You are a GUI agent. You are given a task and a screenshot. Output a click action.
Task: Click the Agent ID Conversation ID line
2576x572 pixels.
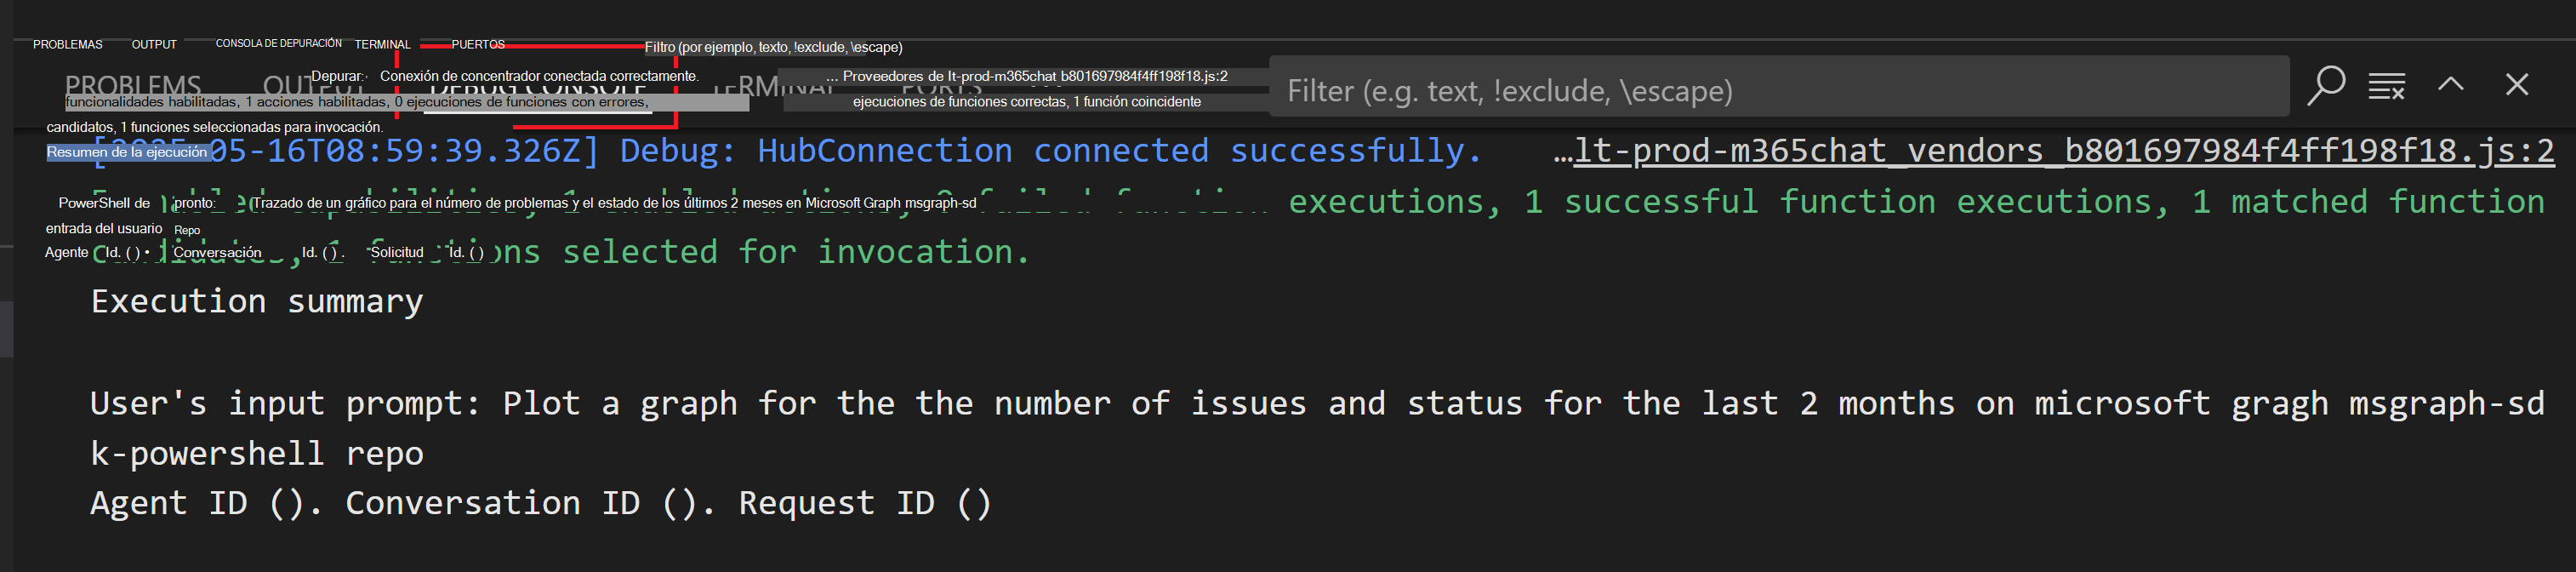tap(540, 503)
